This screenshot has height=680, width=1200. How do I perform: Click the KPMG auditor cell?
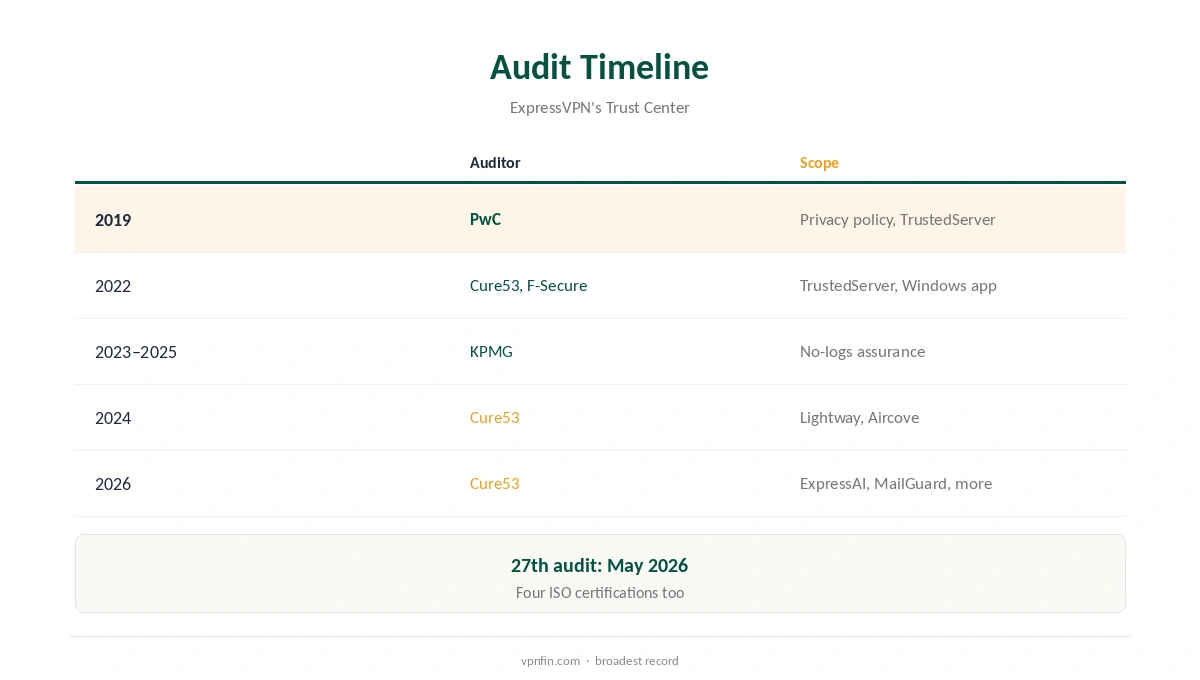491,351
